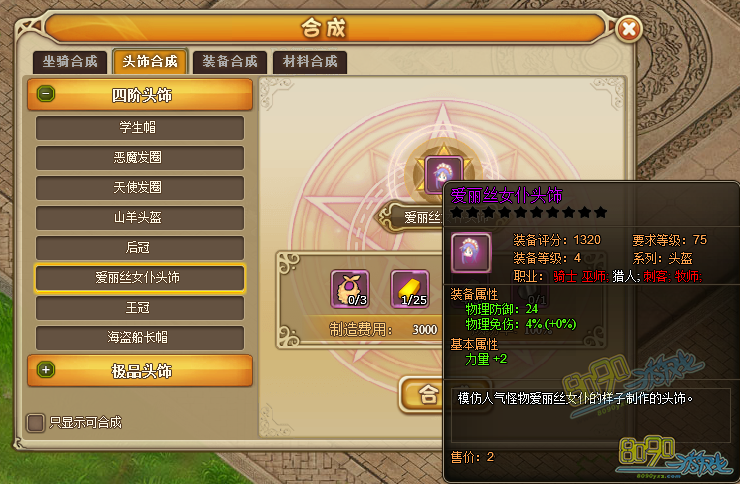The height and width of the screenshot is (484, 740).
Task: Click the headwear icon in tooltip panel
Action: pos(471,252)
